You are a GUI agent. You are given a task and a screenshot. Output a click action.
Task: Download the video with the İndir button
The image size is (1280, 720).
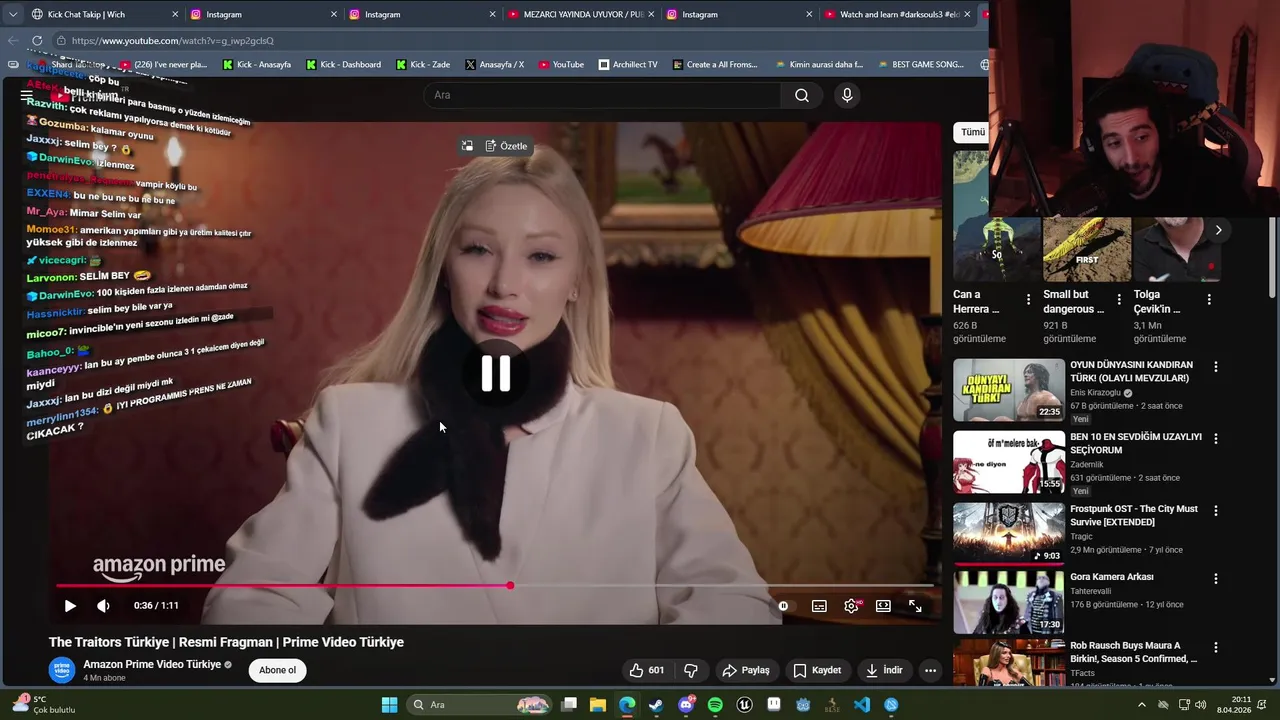884,670
